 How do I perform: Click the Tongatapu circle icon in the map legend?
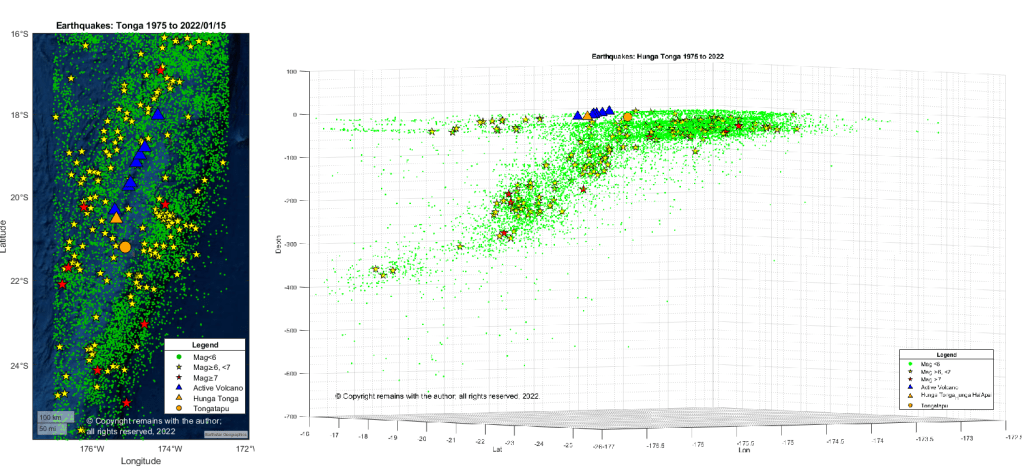pyautogui.click(x=179, y=408)
